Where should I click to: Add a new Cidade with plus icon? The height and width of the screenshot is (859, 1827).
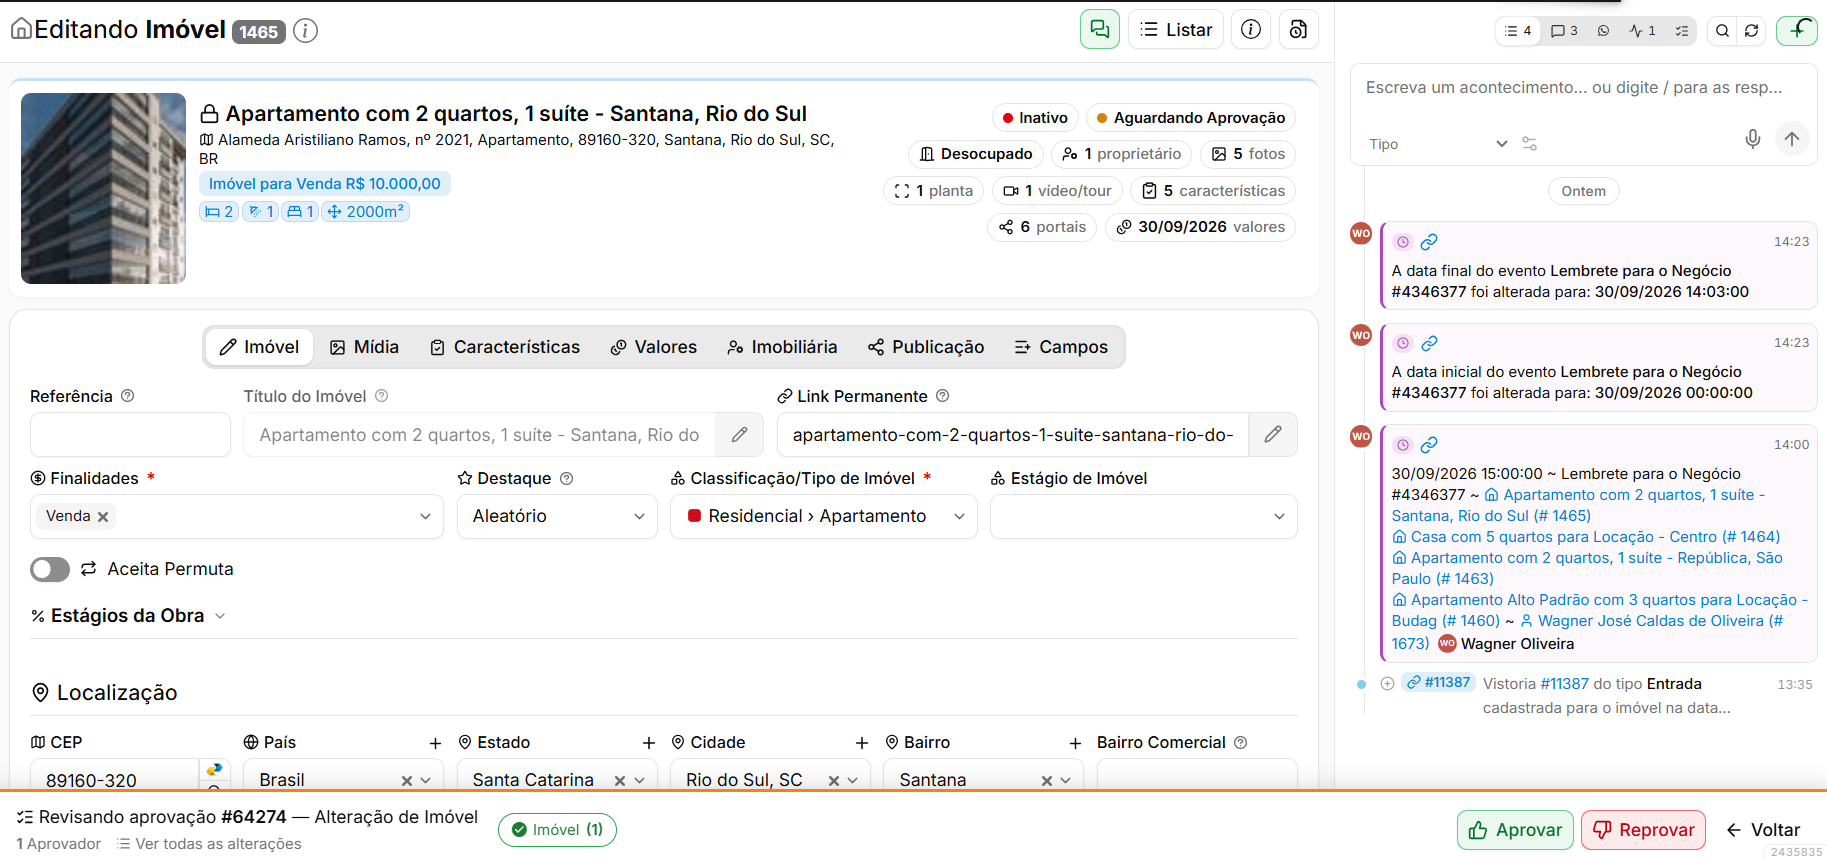click(861, 743)
